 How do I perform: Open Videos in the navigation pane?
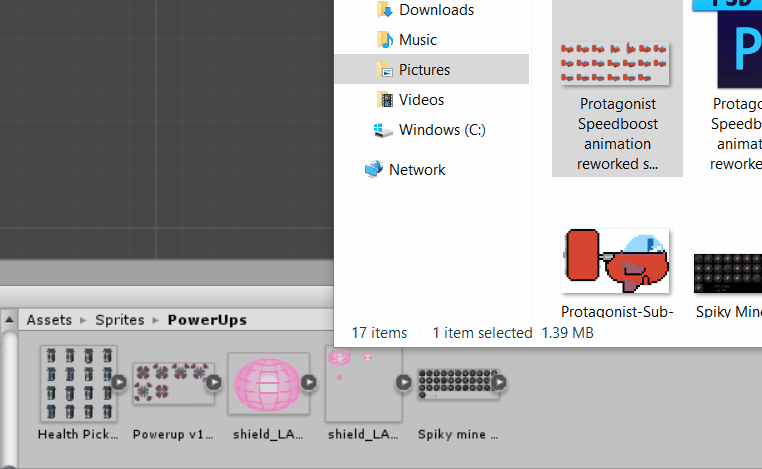coord(421,100)
